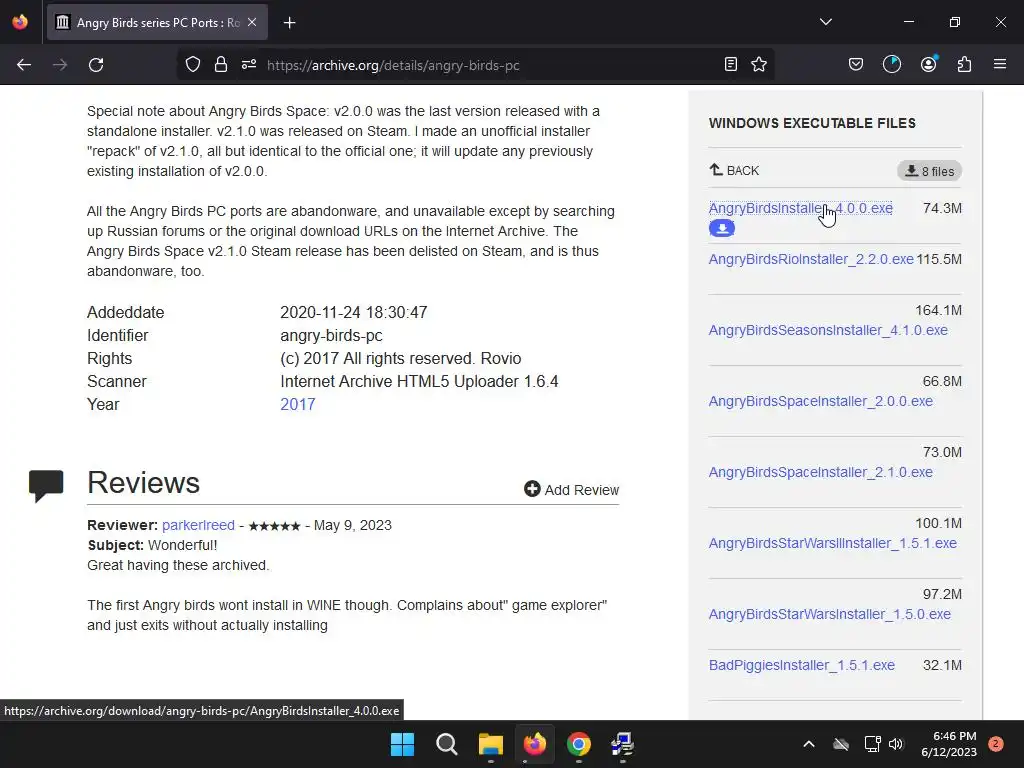Click the circular extension icon in toolbar
This screenshot has width=1024, height=768.
click(891, 64)
